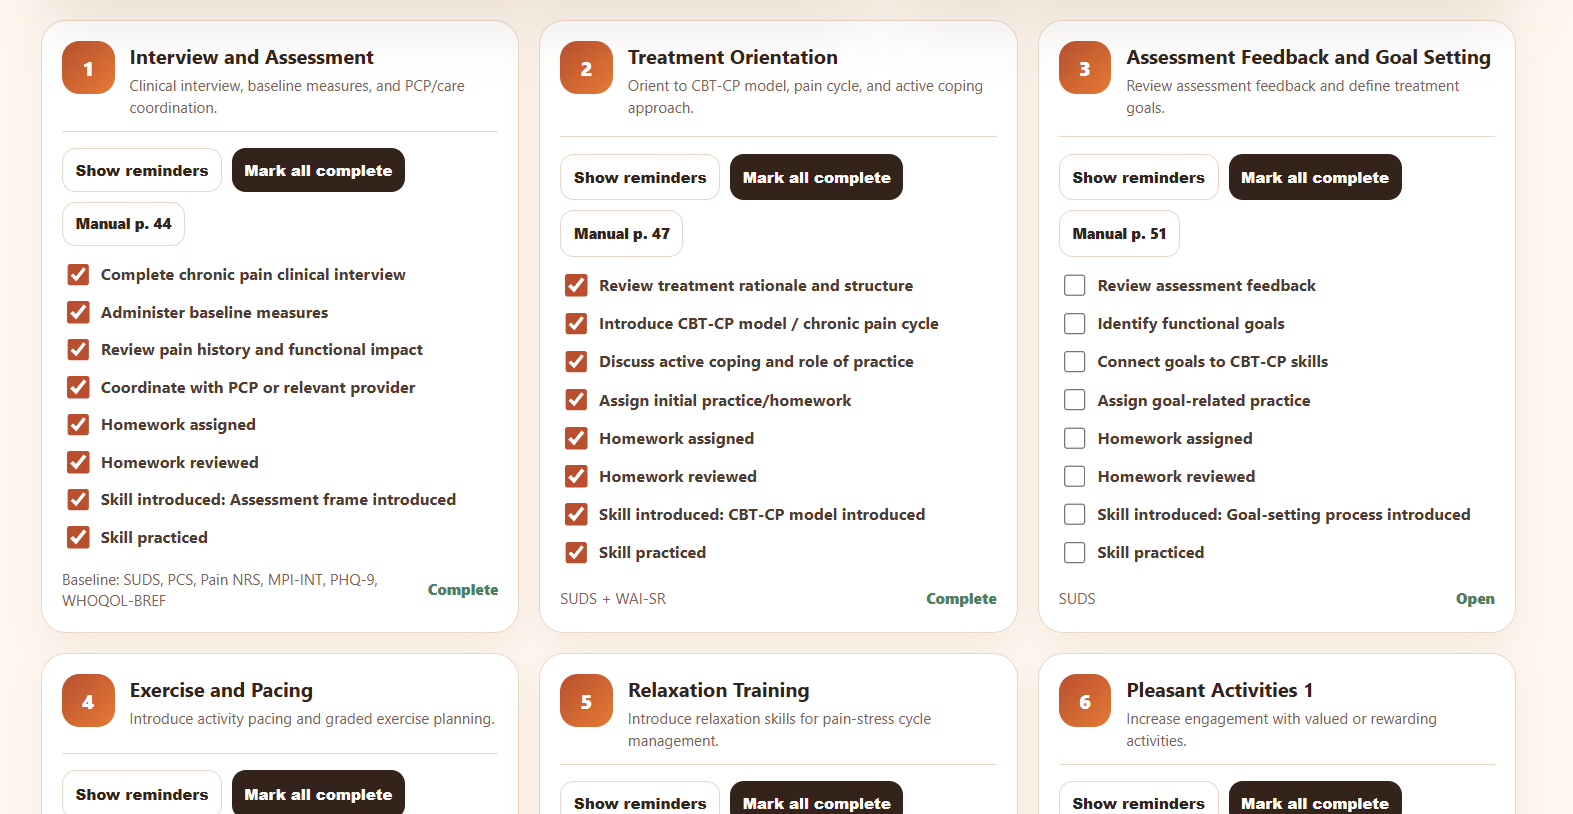Open Manual p. 44 reference
The width and height of the screenshot is (1573, 814).
[123, 224]
